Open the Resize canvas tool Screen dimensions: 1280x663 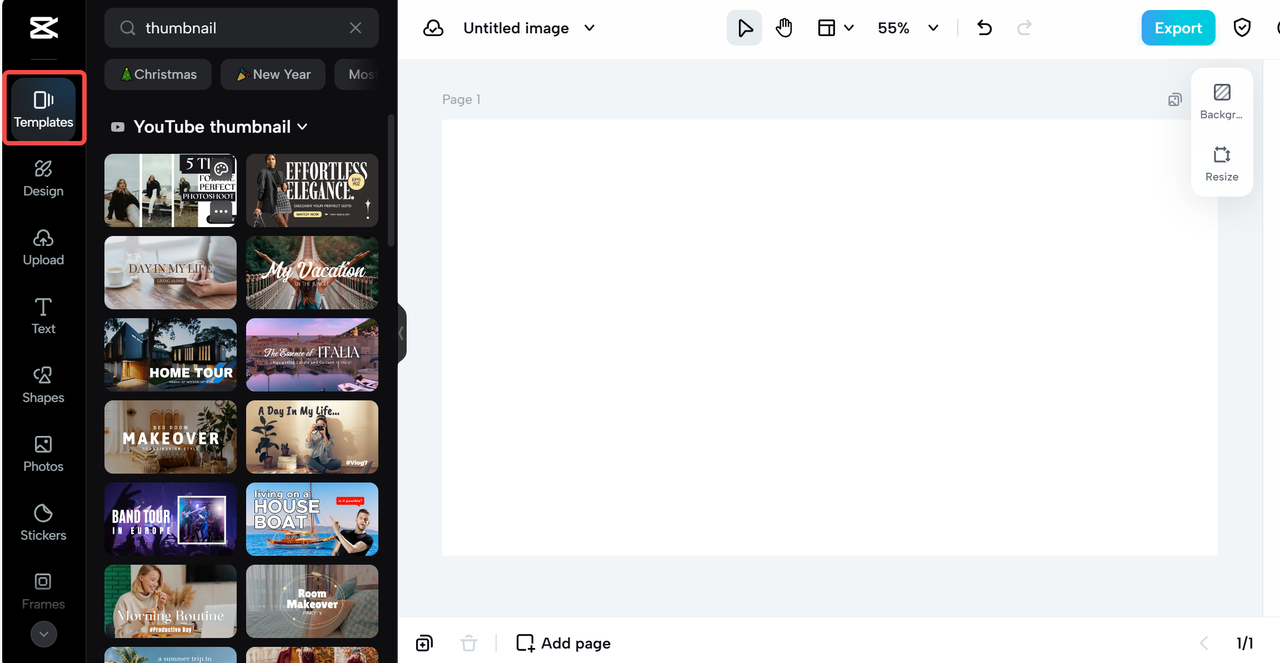[1221, 164]
